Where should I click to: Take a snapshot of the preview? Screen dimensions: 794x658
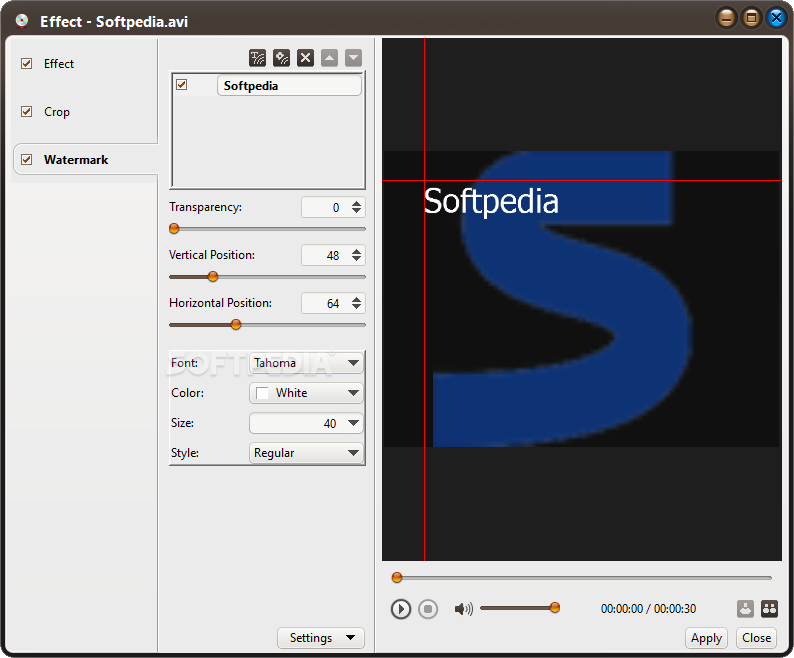(x=745, y=608)
